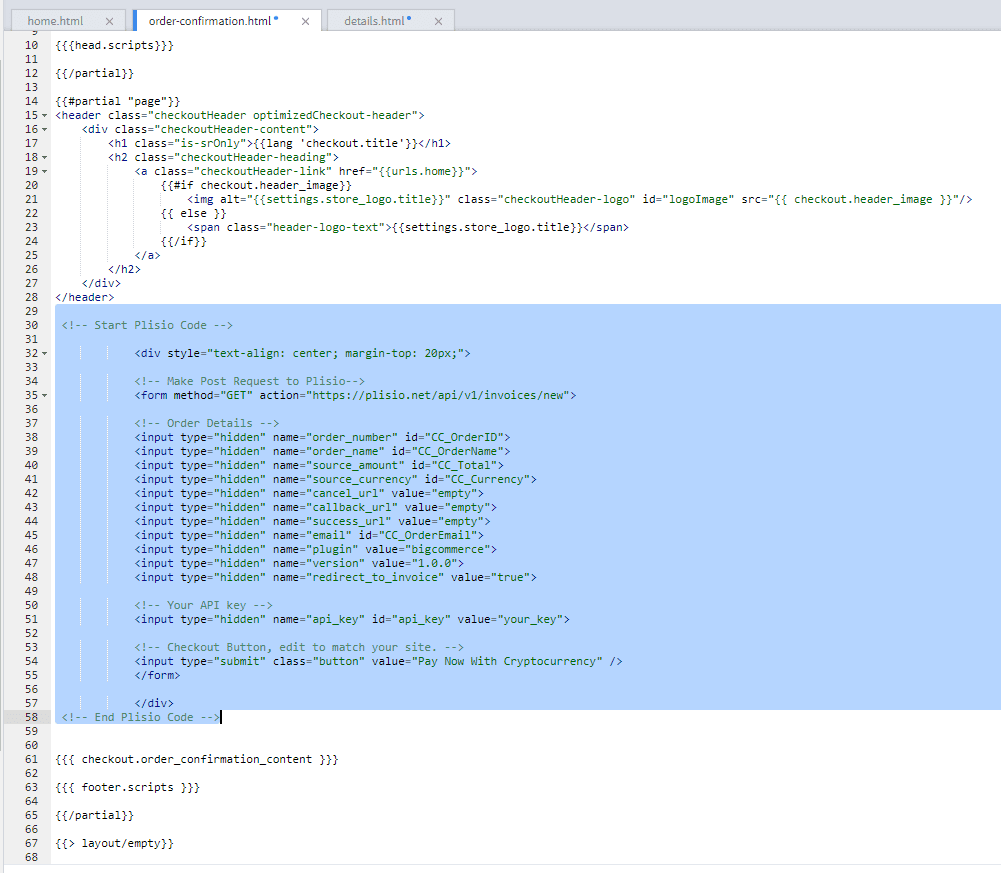Click the 'Your API key' comment

(204, 605)
